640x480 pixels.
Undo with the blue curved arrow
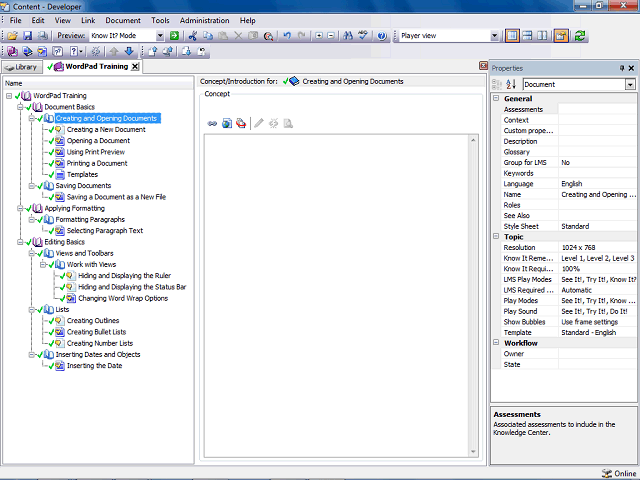pos(287,36)
